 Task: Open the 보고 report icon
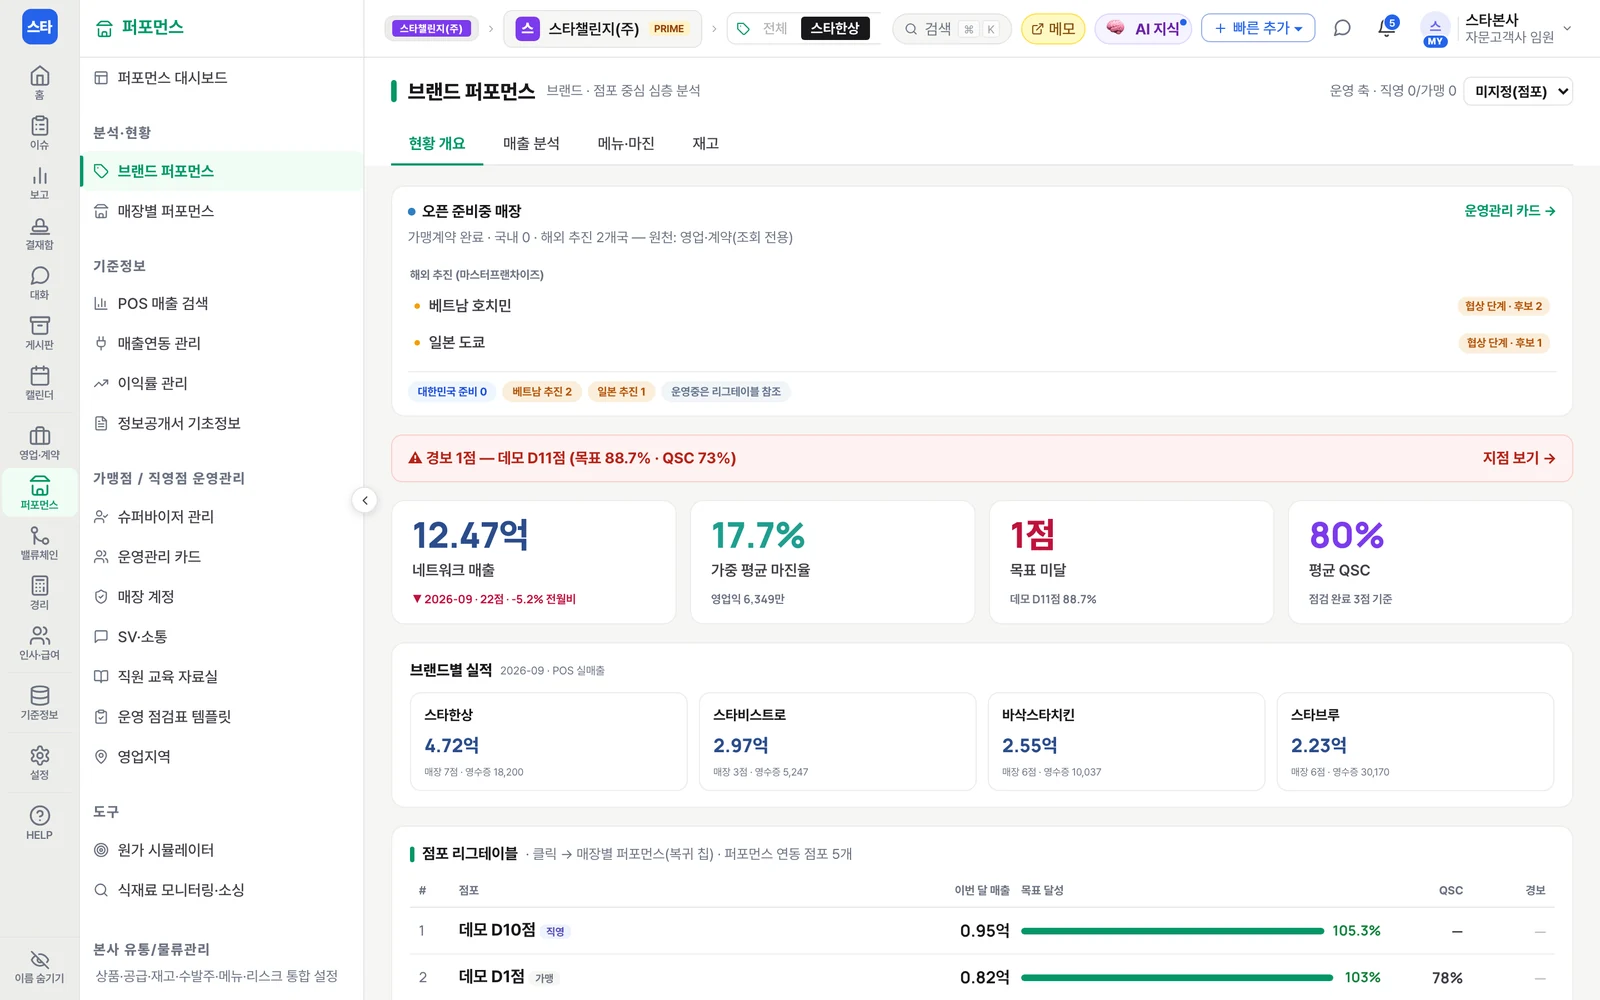(x=39, y=182)
